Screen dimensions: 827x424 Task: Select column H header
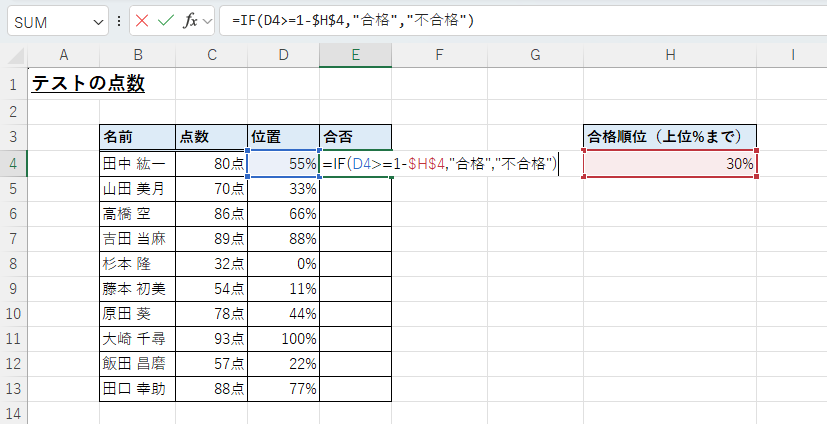click(x=670, y=55)
